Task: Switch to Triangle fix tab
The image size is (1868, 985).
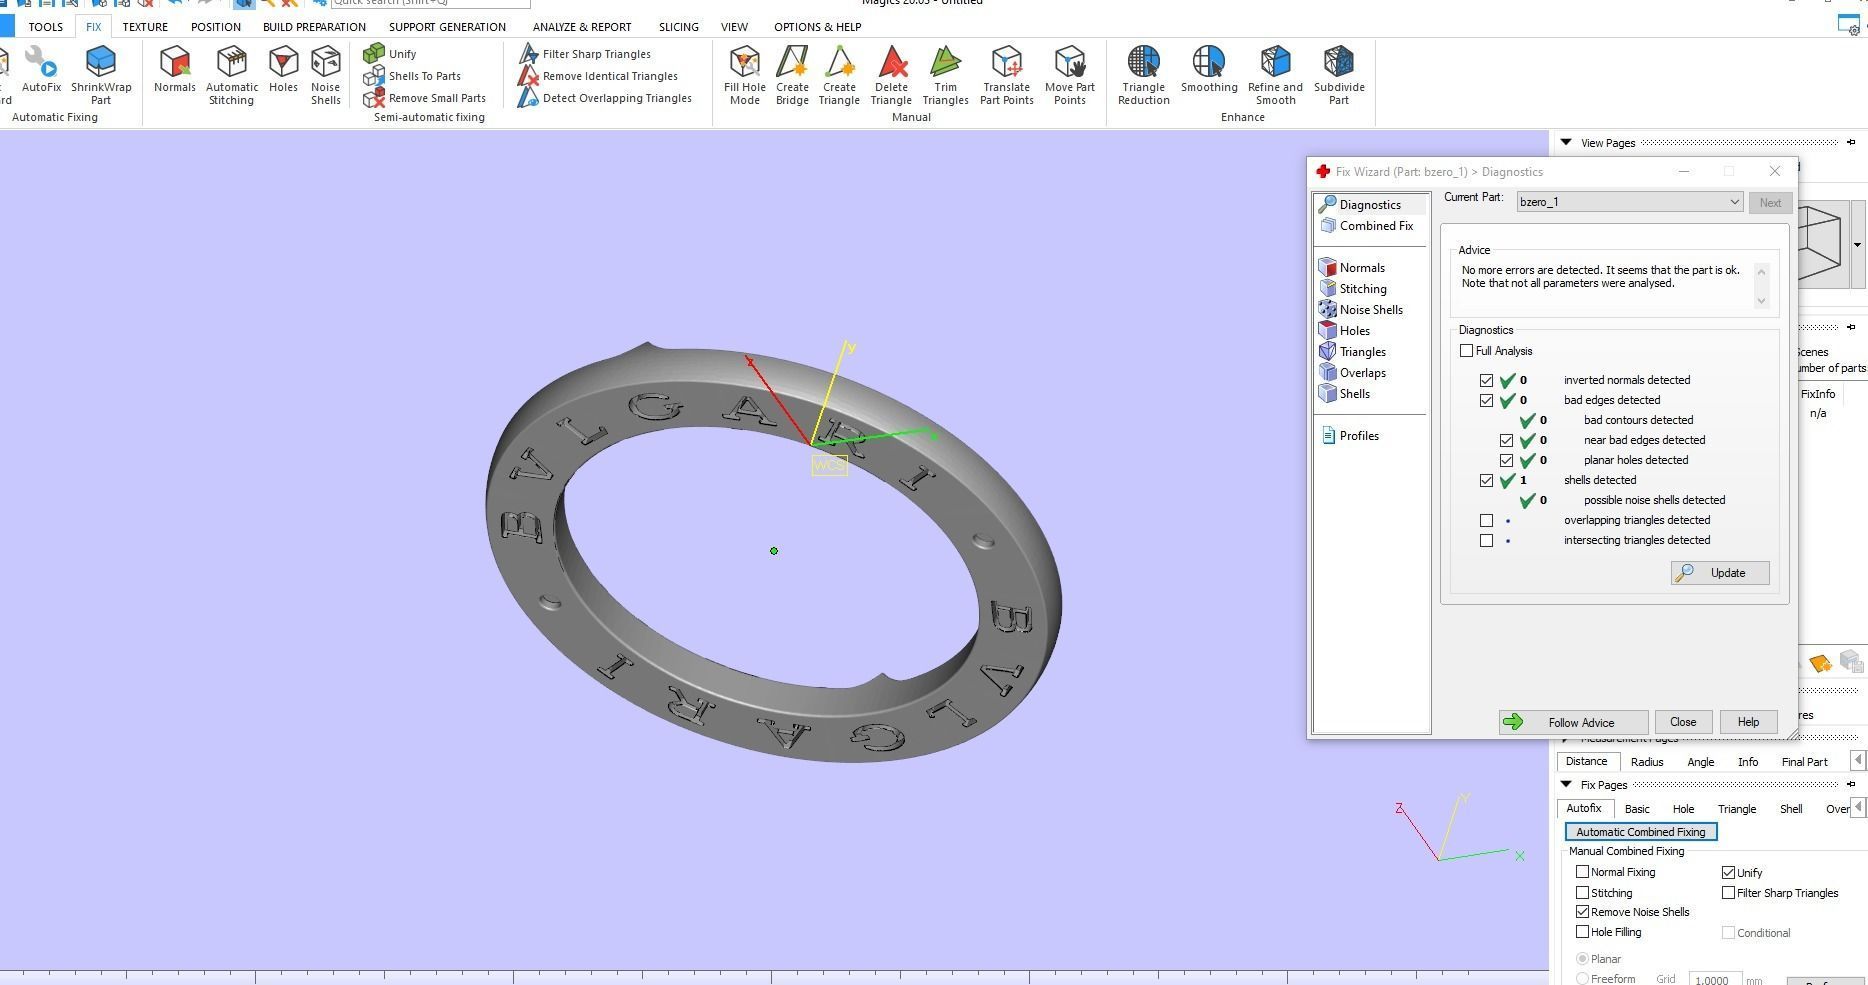Action: coord(1737,809)
